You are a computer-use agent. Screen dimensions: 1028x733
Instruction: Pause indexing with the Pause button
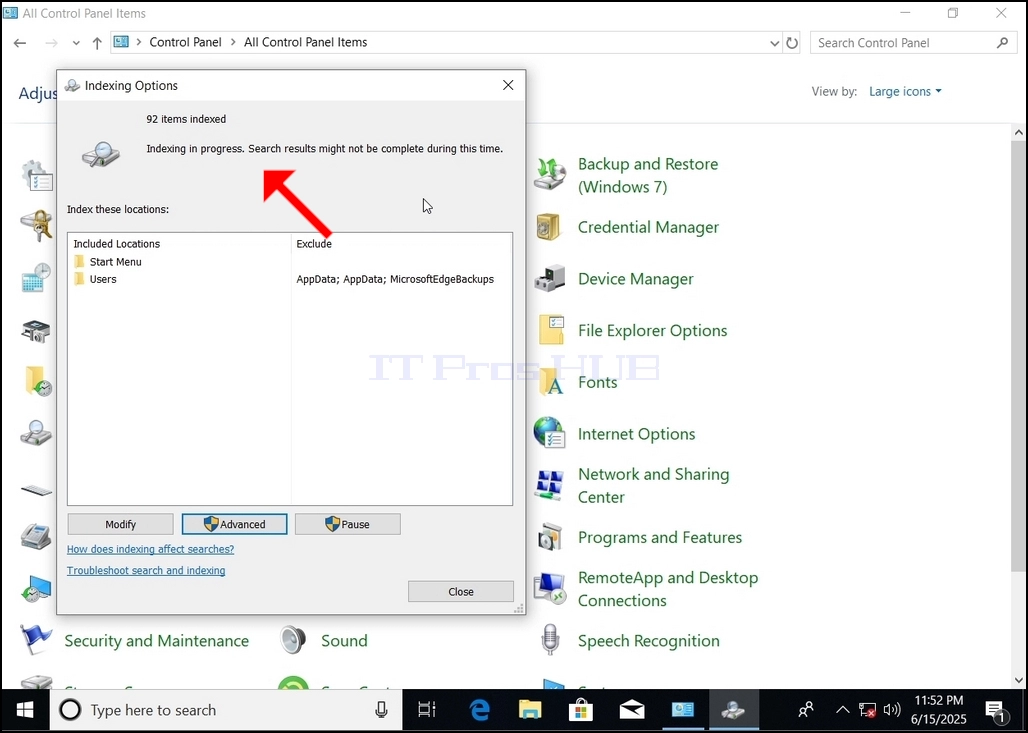click(x=347, y=524)
